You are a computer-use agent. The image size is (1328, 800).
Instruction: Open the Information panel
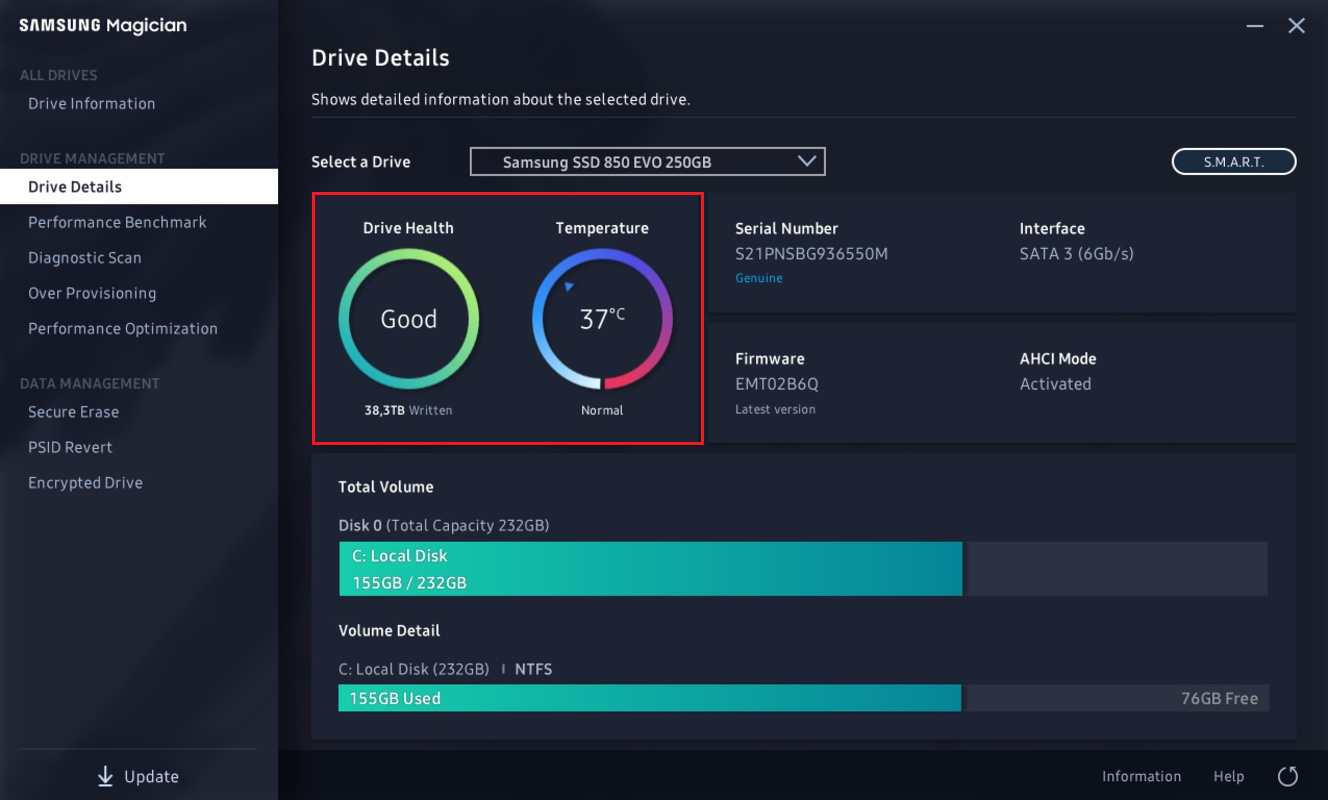1141,776
